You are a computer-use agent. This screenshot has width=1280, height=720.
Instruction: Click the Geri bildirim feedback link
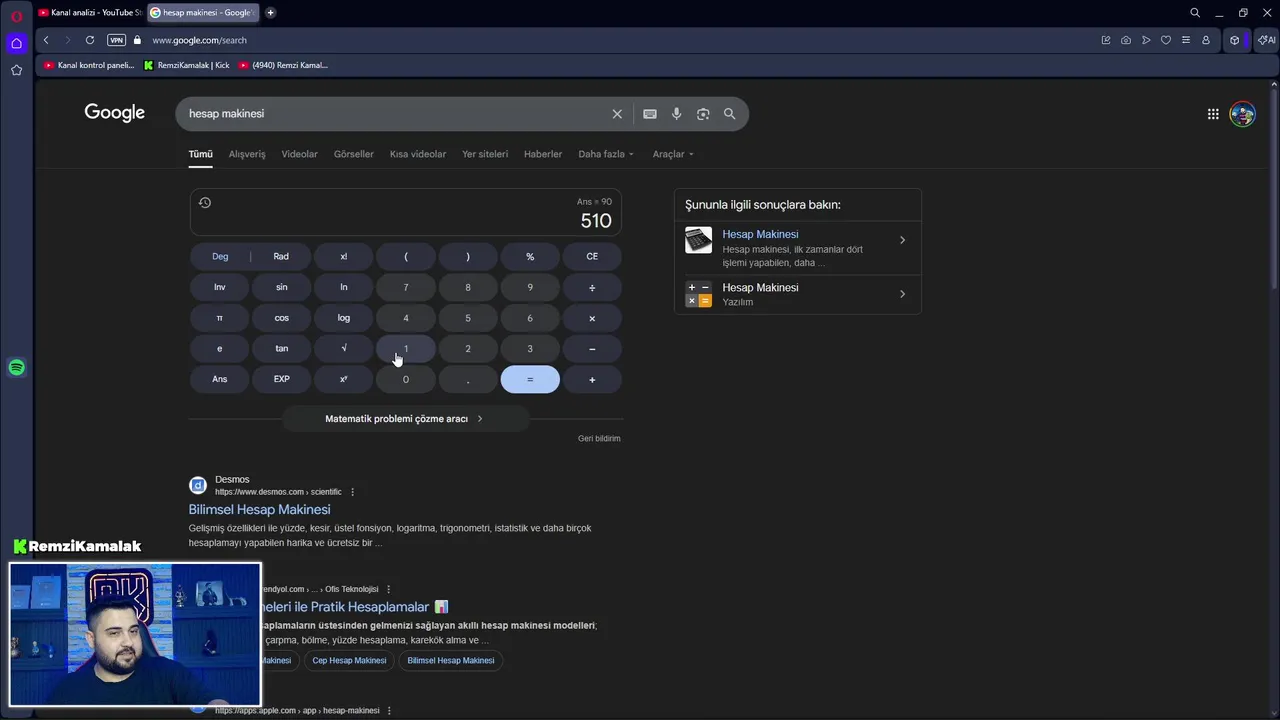click(x=599, y=439)
